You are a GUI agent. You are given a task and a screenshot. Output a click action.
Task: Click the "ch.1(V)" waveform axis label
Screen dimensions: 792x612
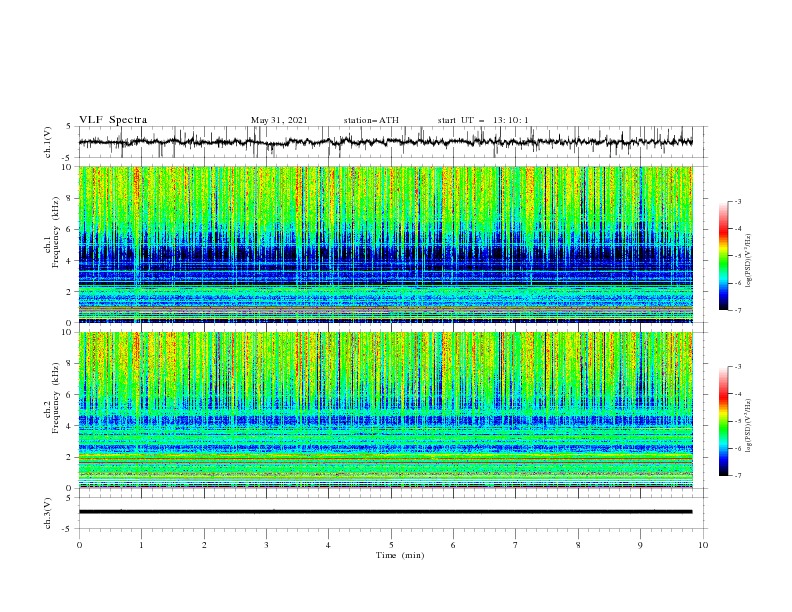coord(48,142)
